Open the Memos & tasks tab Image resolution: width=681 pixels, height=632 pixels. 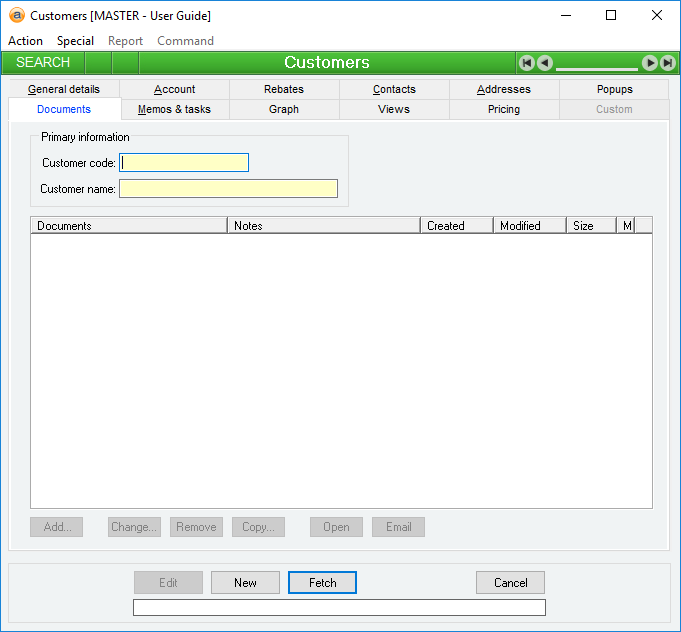(174, 109)
